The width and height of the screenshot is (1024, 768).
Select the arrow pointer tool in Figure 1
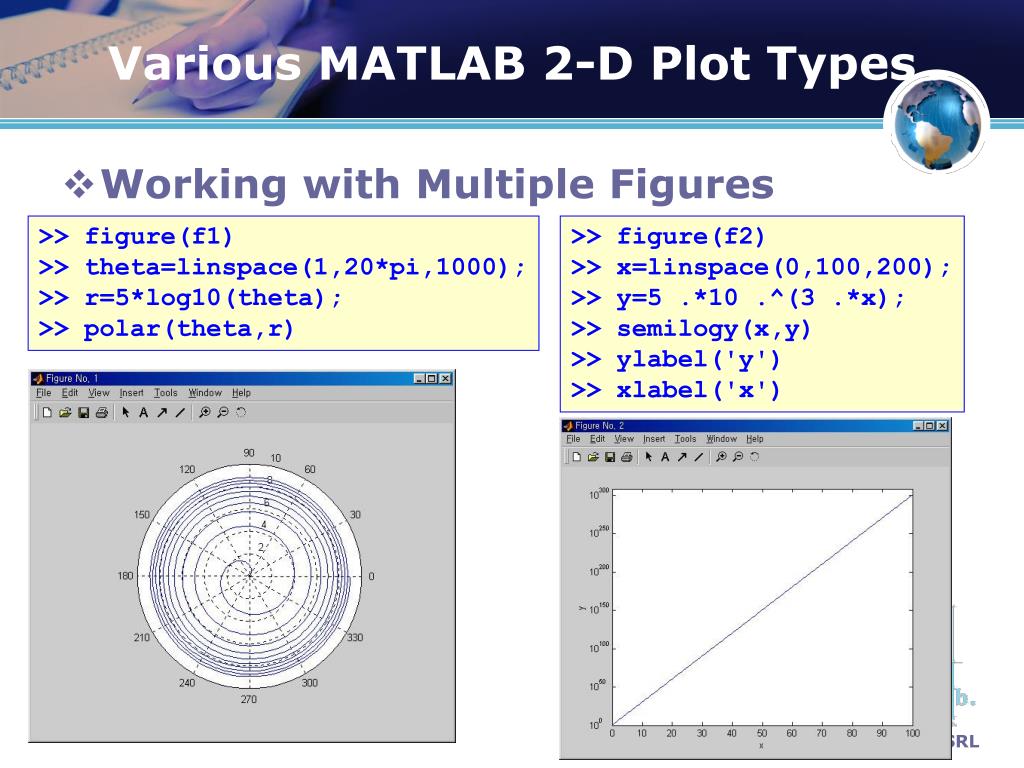coord(125,412)
